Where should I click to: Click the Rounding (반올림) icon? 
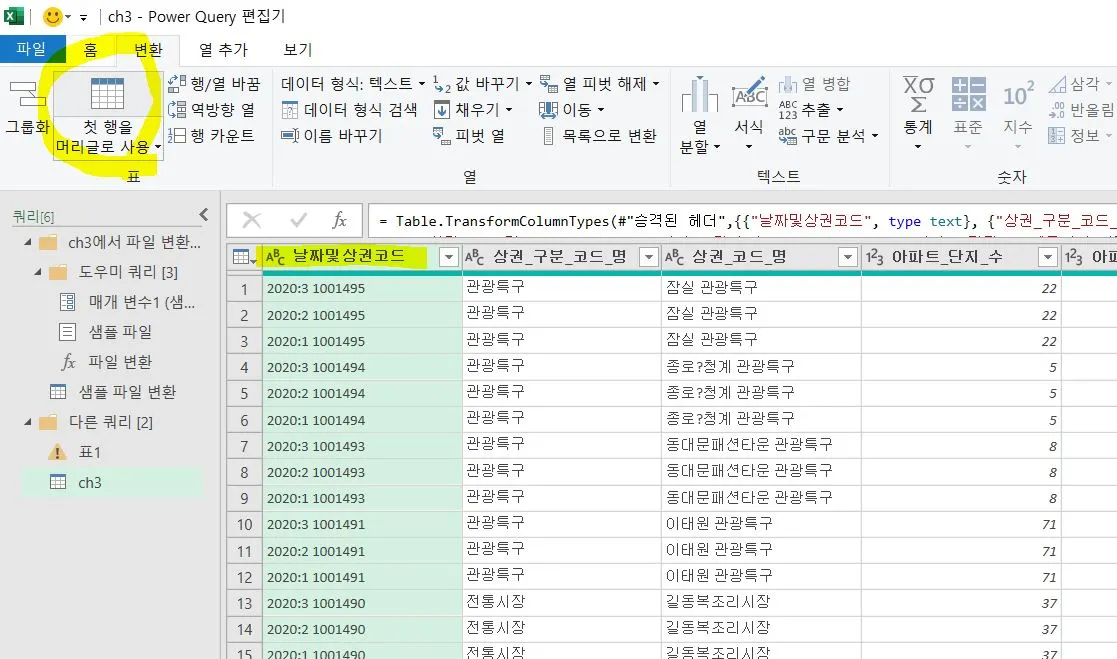click(x=1057, y=110)
